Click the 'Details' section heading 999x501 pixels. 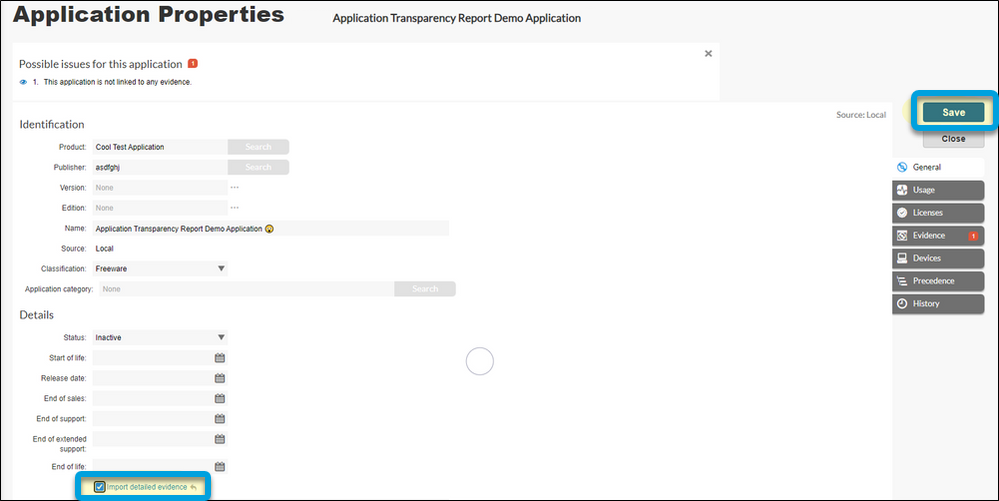[x=36, y=315]
